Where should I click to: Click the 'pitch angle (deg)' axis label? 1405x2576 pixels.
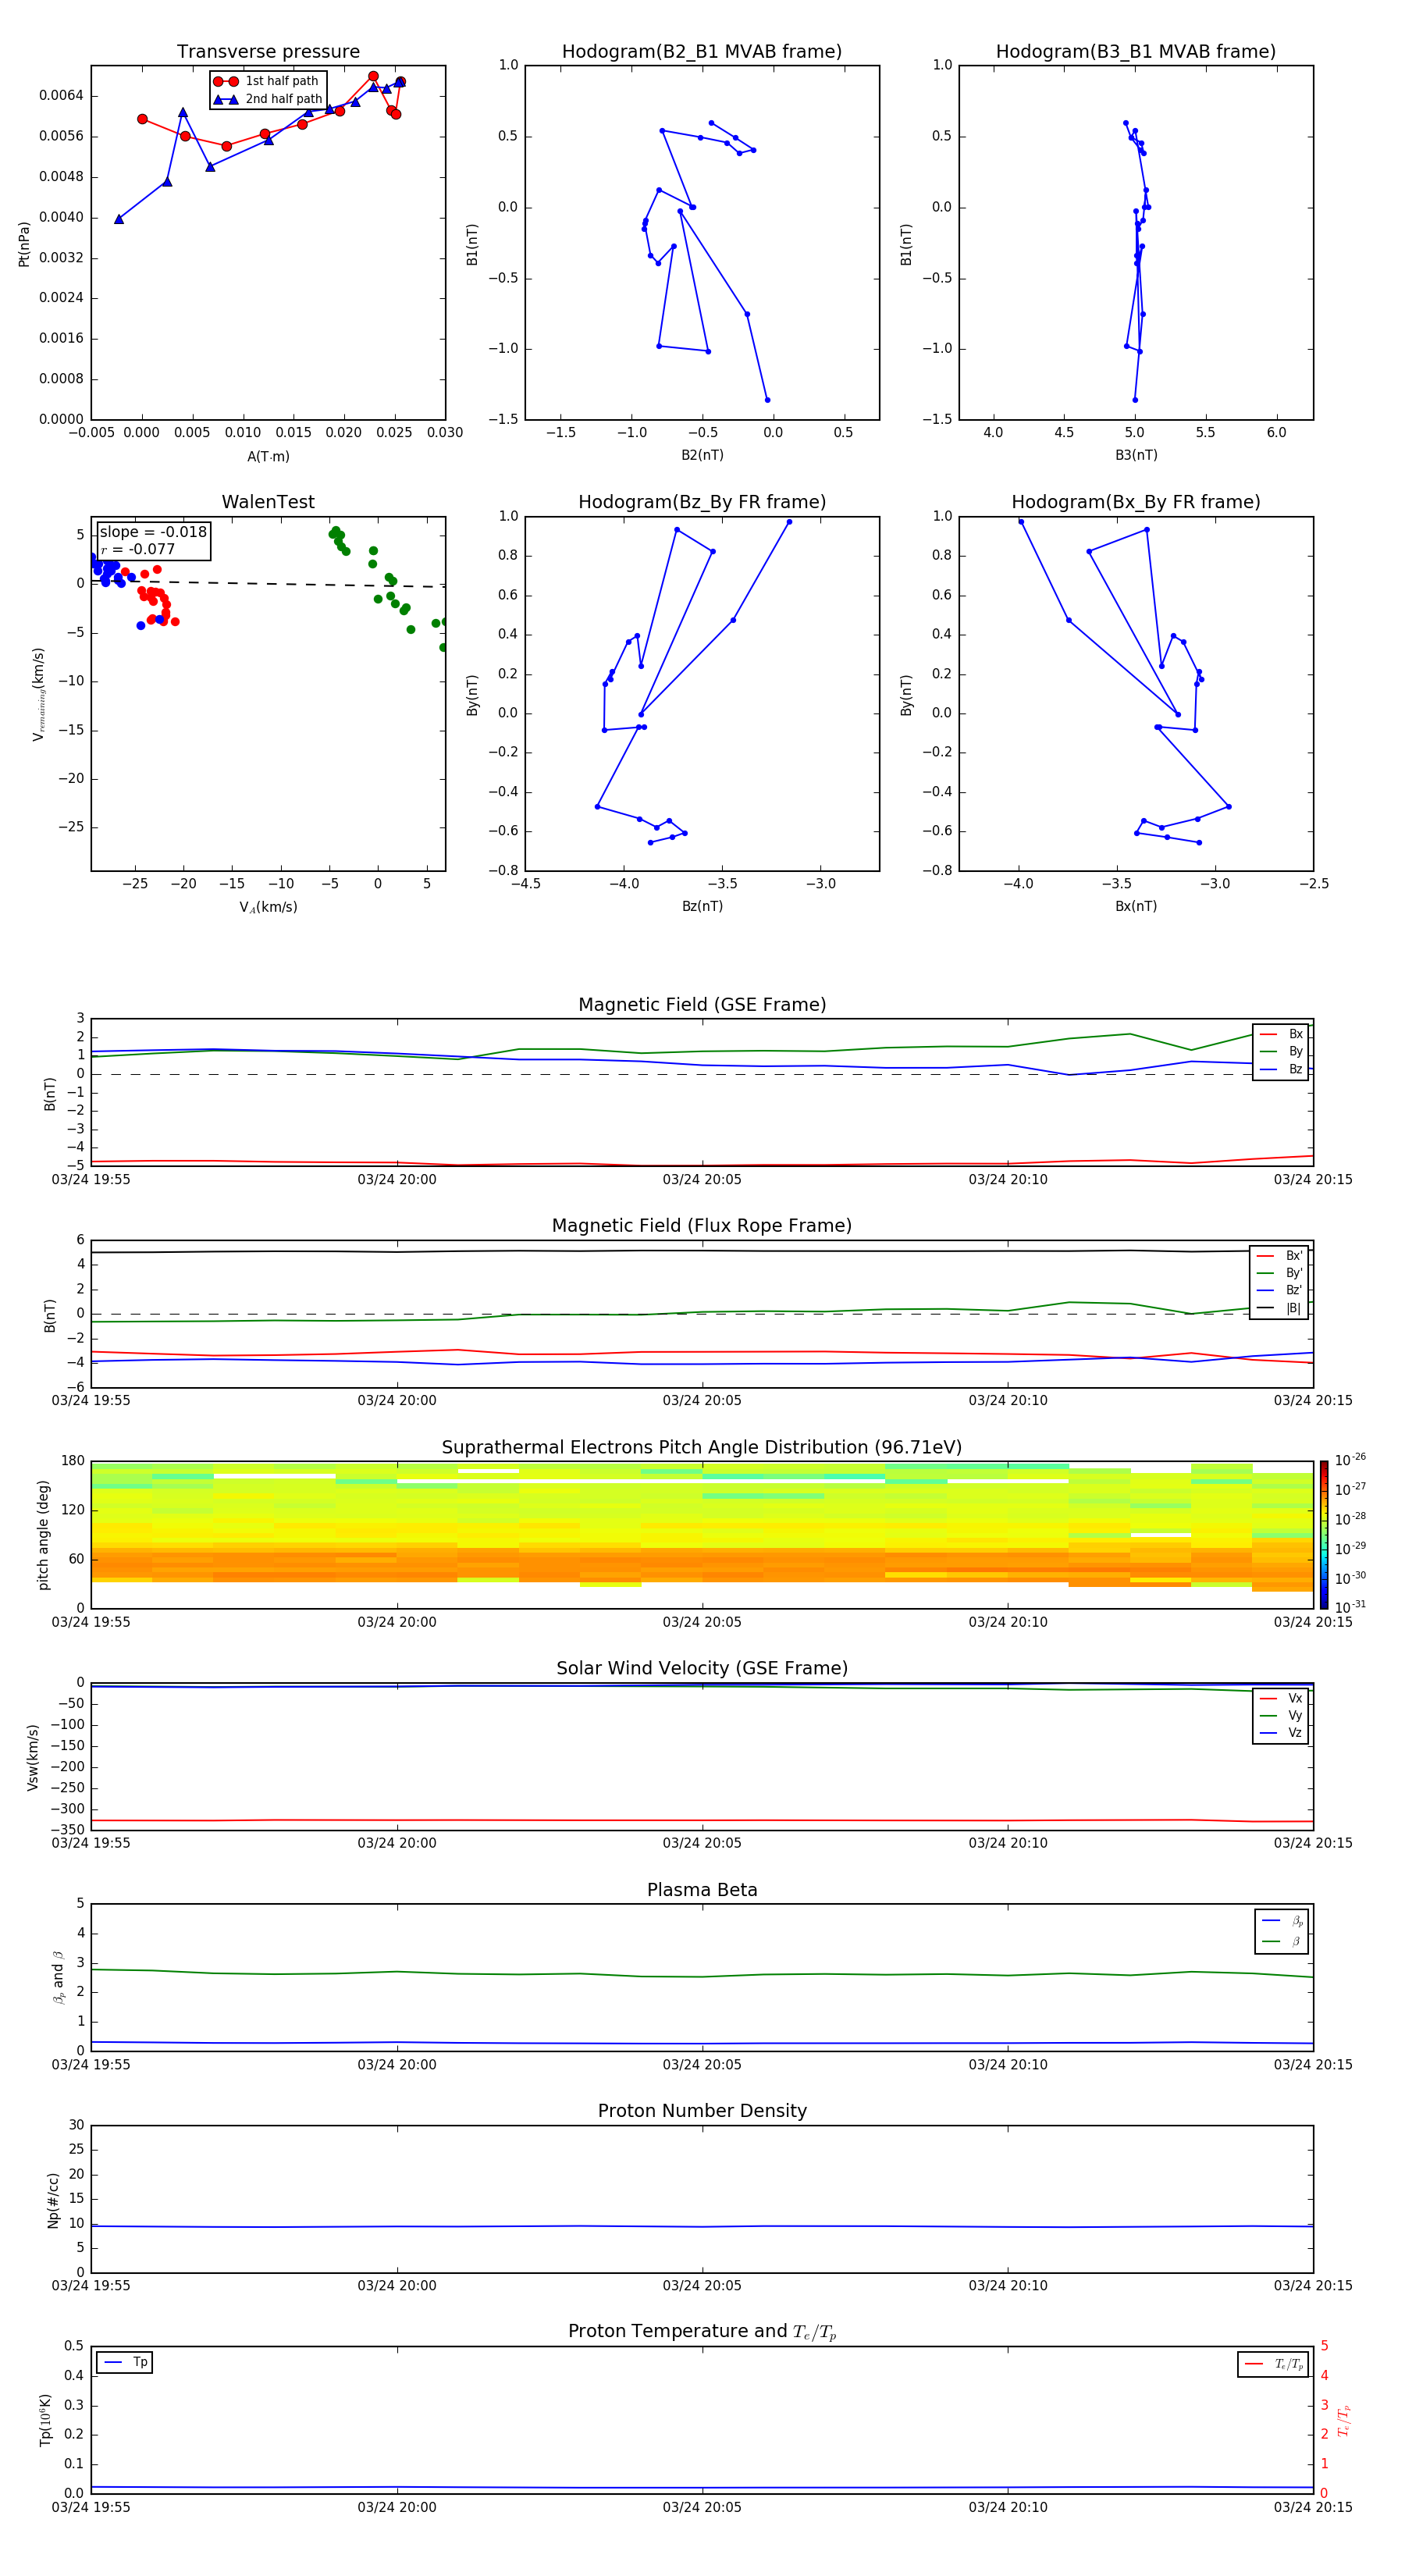click(43, 1535)
